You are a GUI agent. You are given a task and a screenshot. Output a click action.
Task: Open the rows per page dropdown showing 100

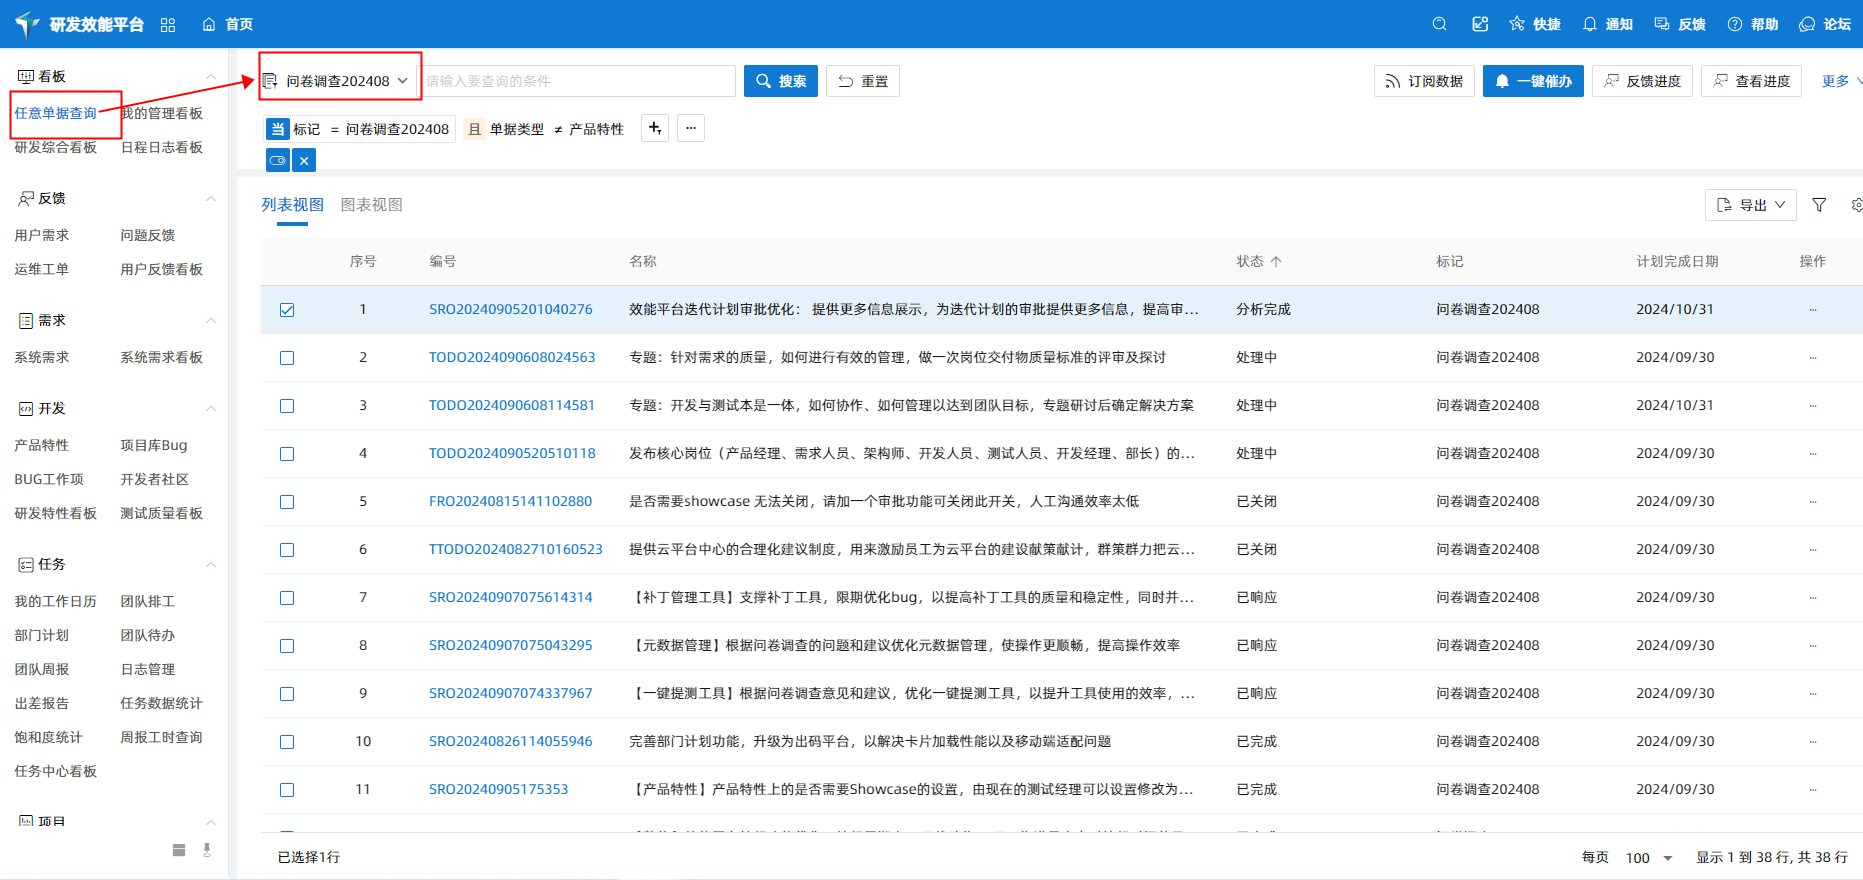1649,858
